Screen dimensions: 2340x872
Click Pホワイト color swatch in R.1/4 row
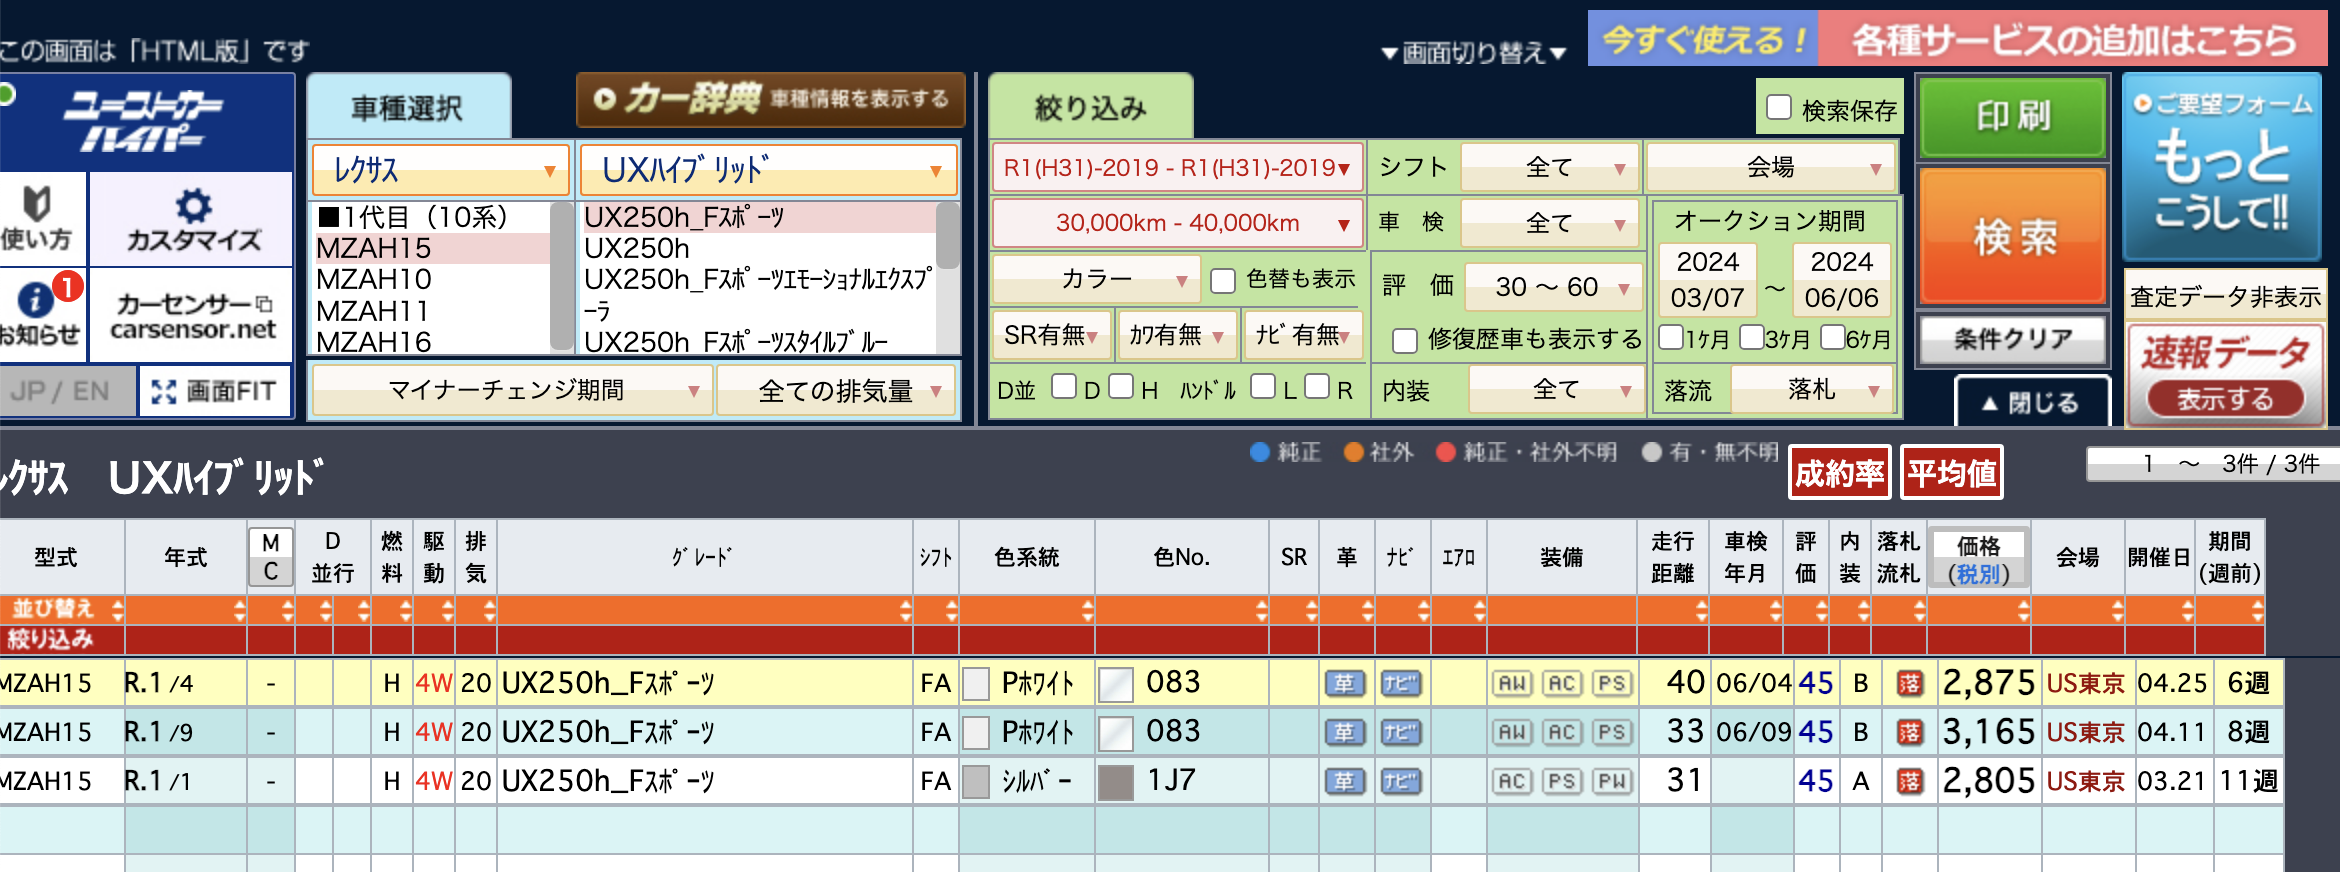(976, 684)
